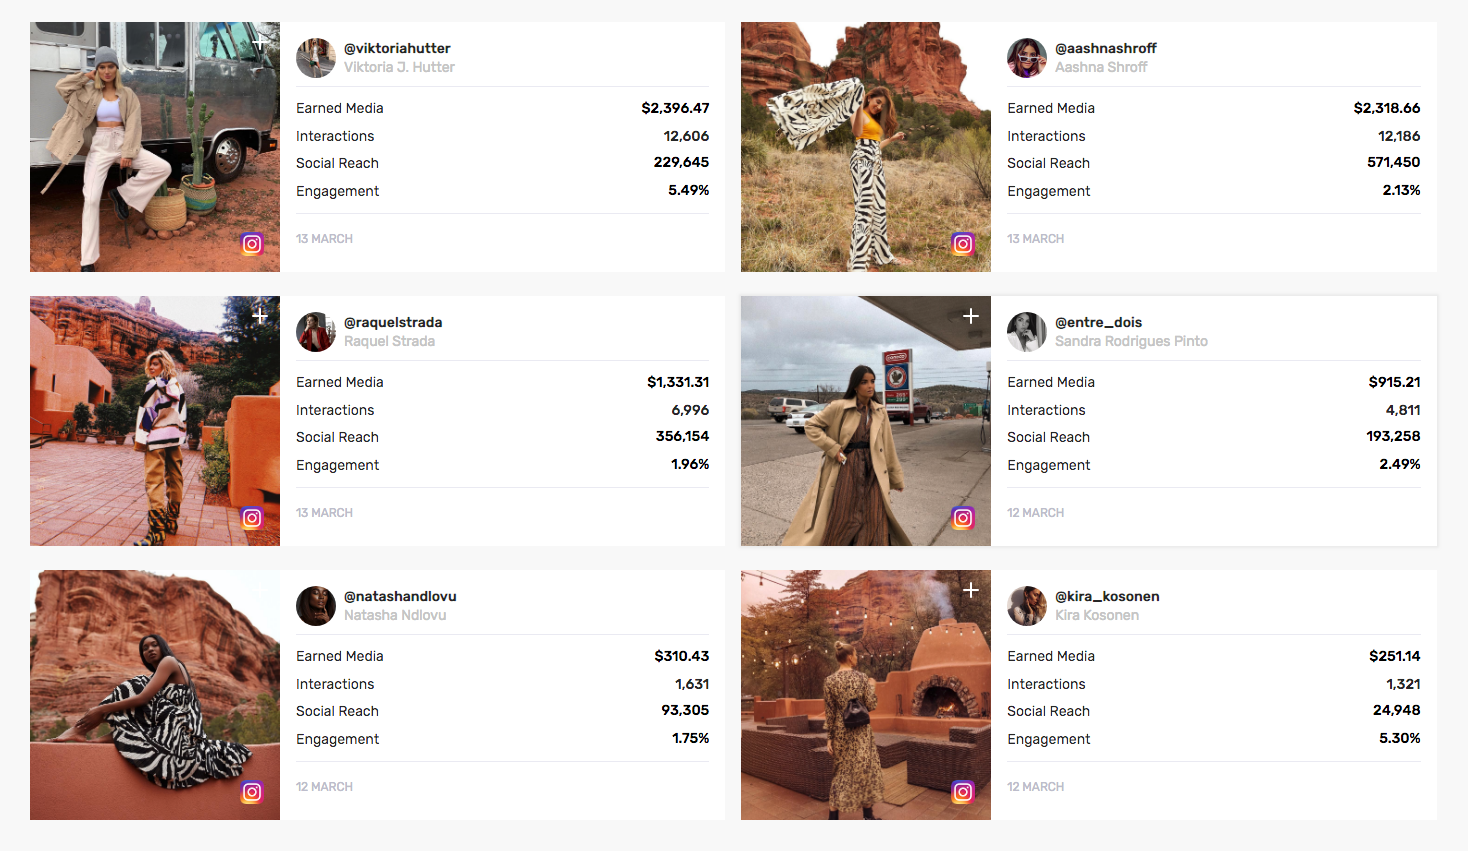The height and width of the screenshot is (851, 1468).
Task: Click the @raquelstrada handle
Action: pos(393,322)
